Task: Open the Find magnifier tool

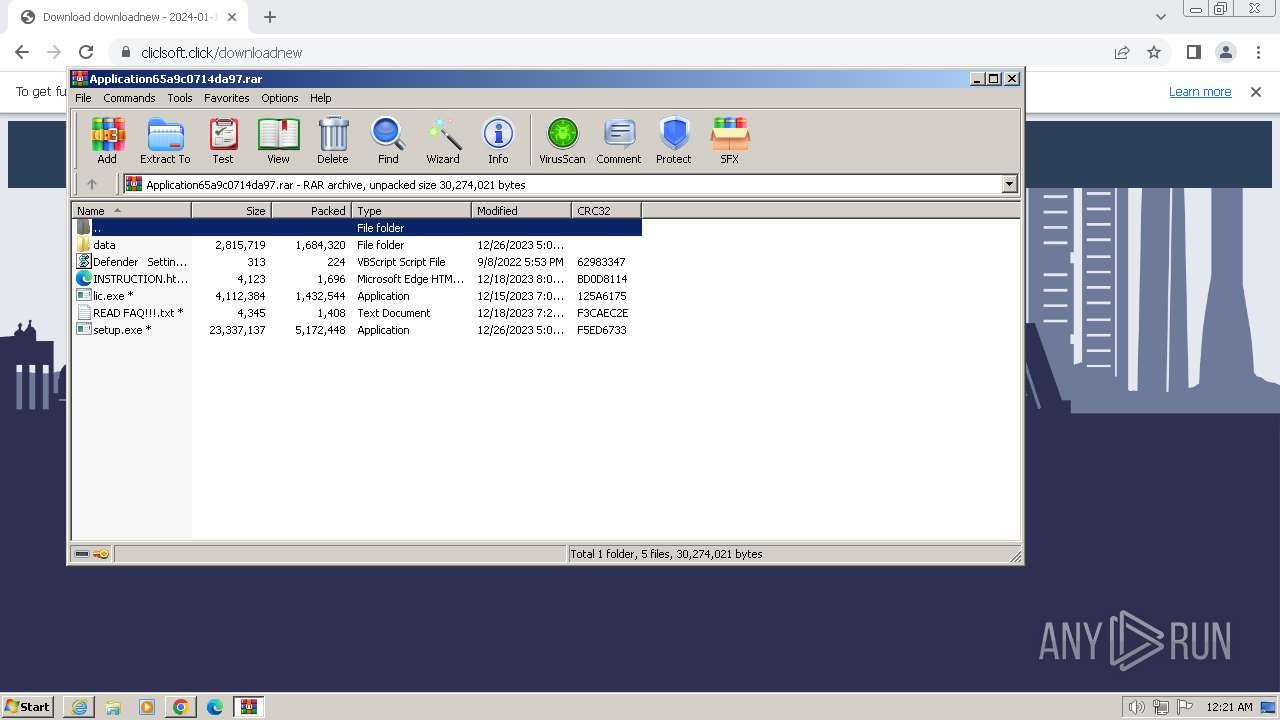Action: click(x=388, y=140)
